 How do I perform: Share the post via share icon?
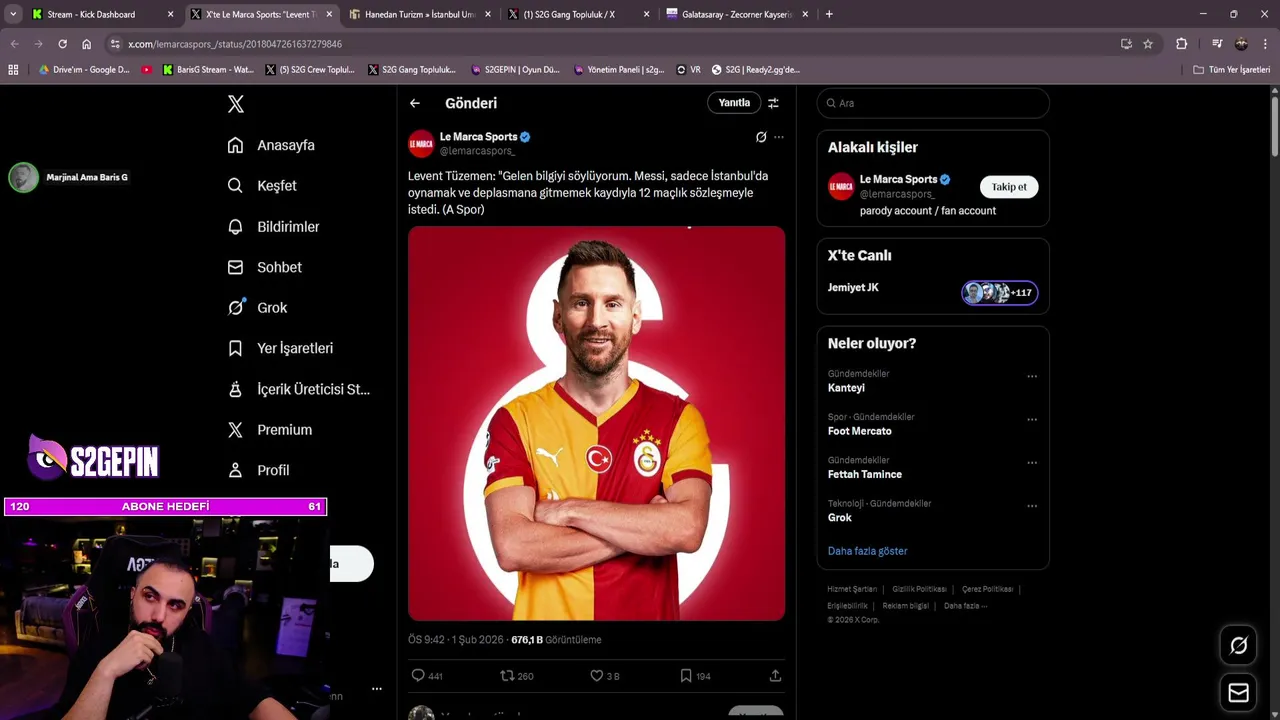point(775,676)
